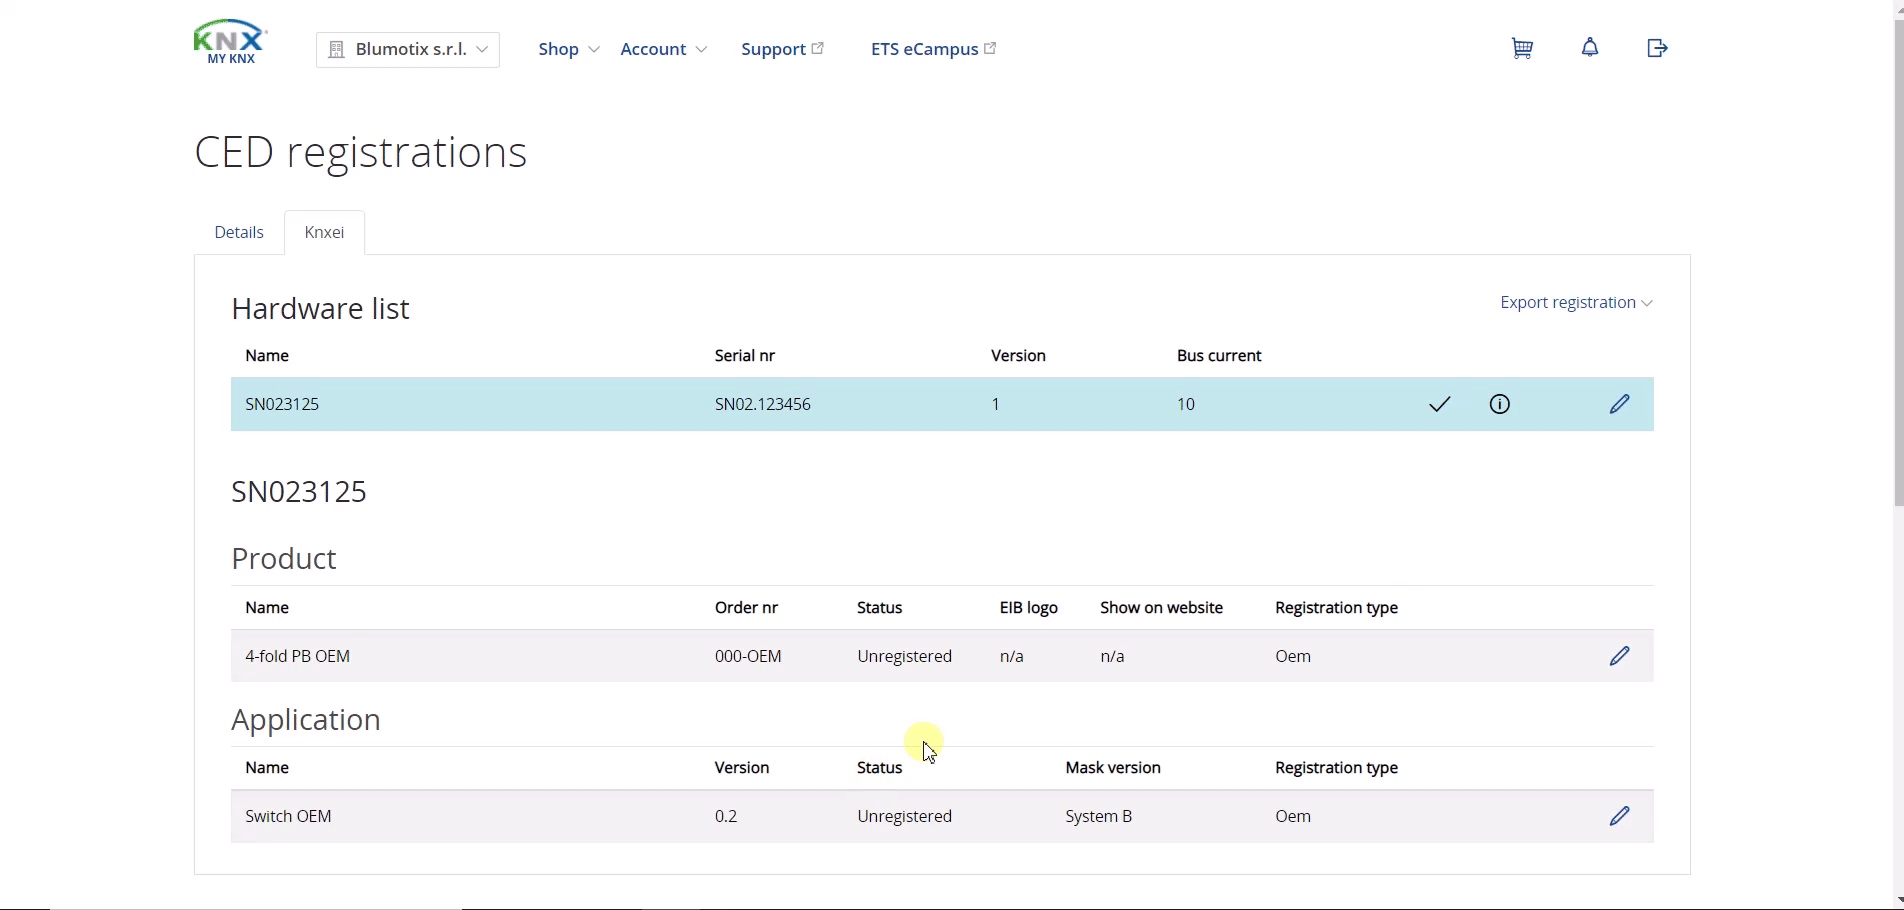Open the notifications bell icon
The width and height of the screenshot is (1904, 910).
(x=1590, y=47)
